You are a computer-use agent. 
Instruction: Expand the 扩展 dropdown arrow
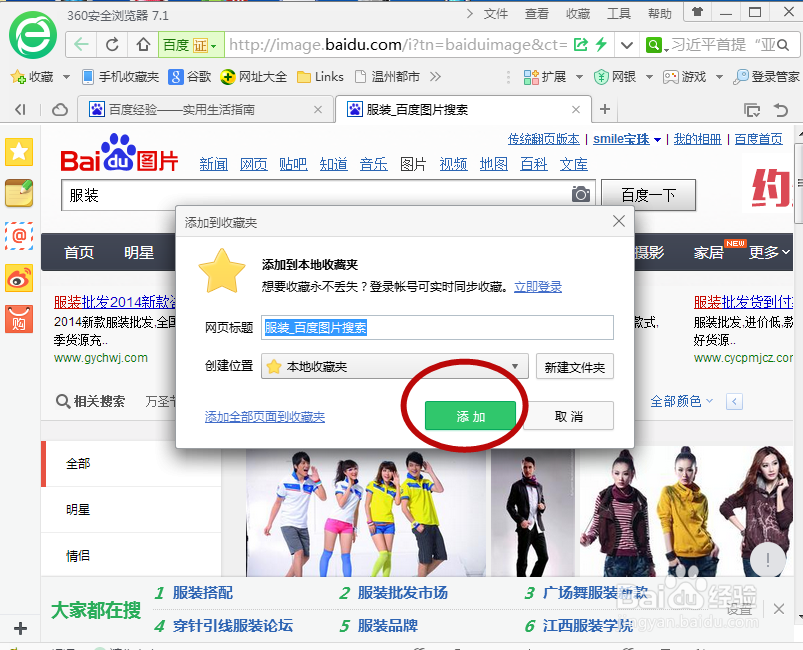coord(579,77)
